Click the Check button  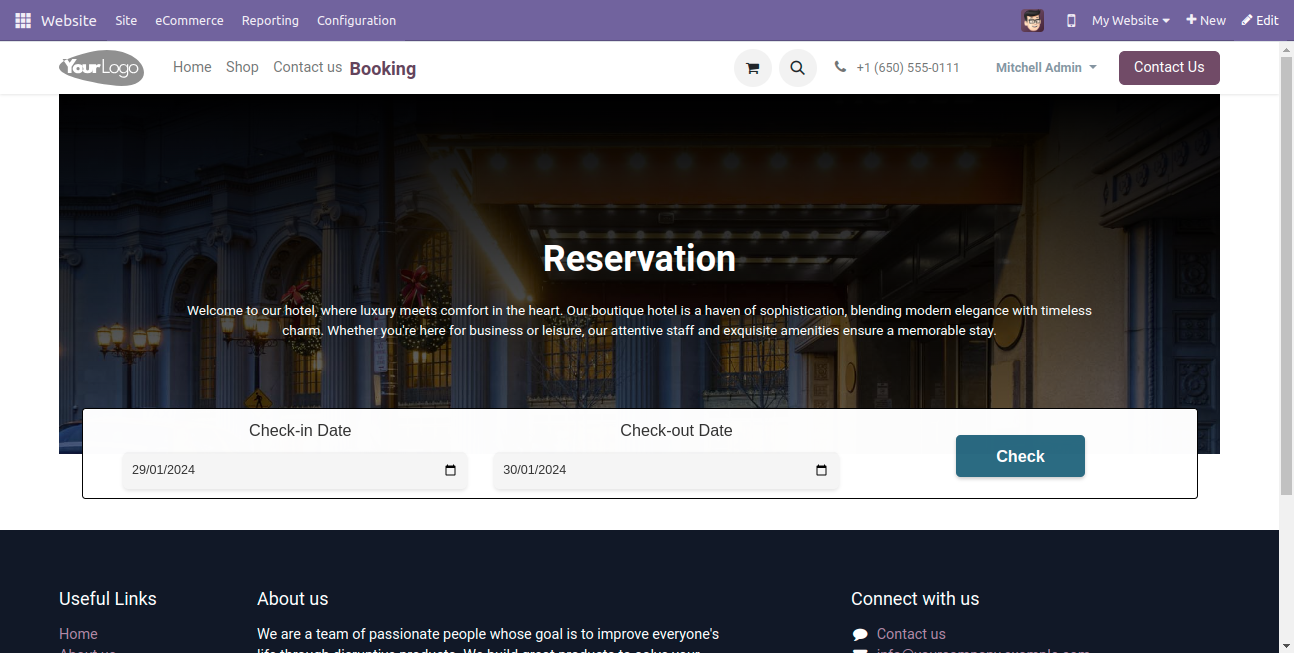1020,456
